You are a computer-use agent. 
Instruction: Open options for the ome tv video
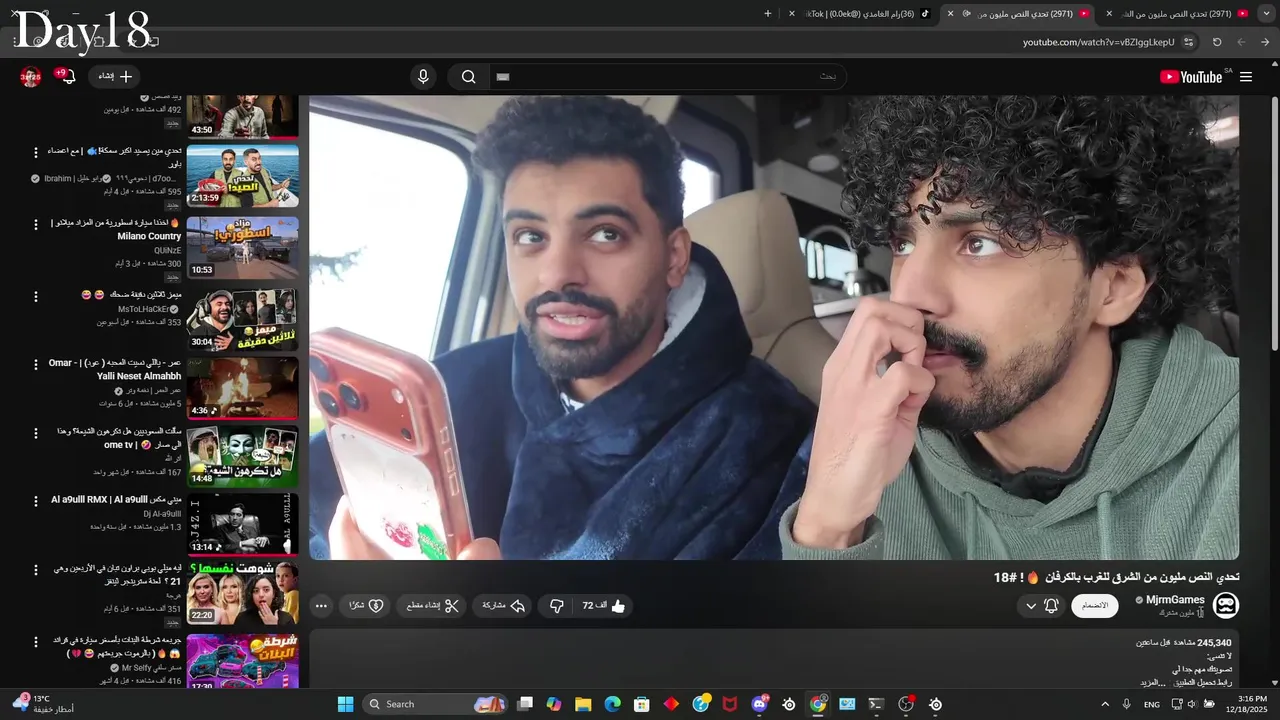point(36,432)
